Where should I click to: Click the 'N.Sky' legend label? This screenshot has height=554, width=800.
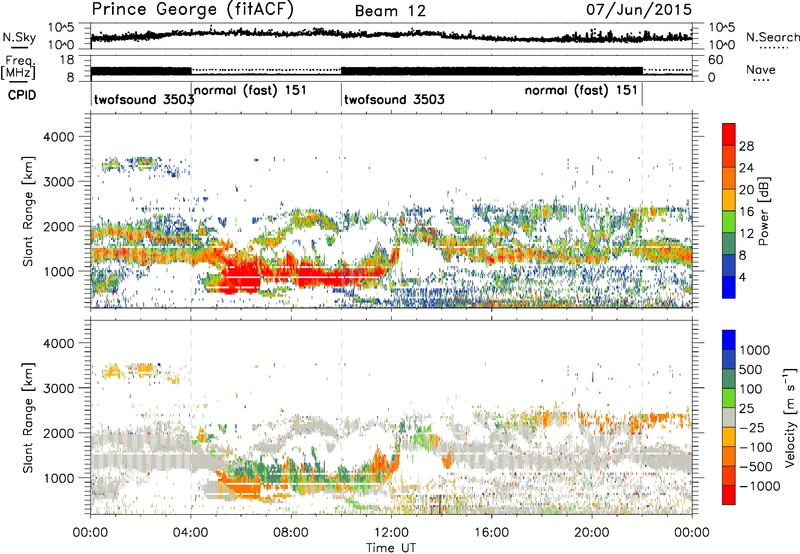click(x=19, y=38)
